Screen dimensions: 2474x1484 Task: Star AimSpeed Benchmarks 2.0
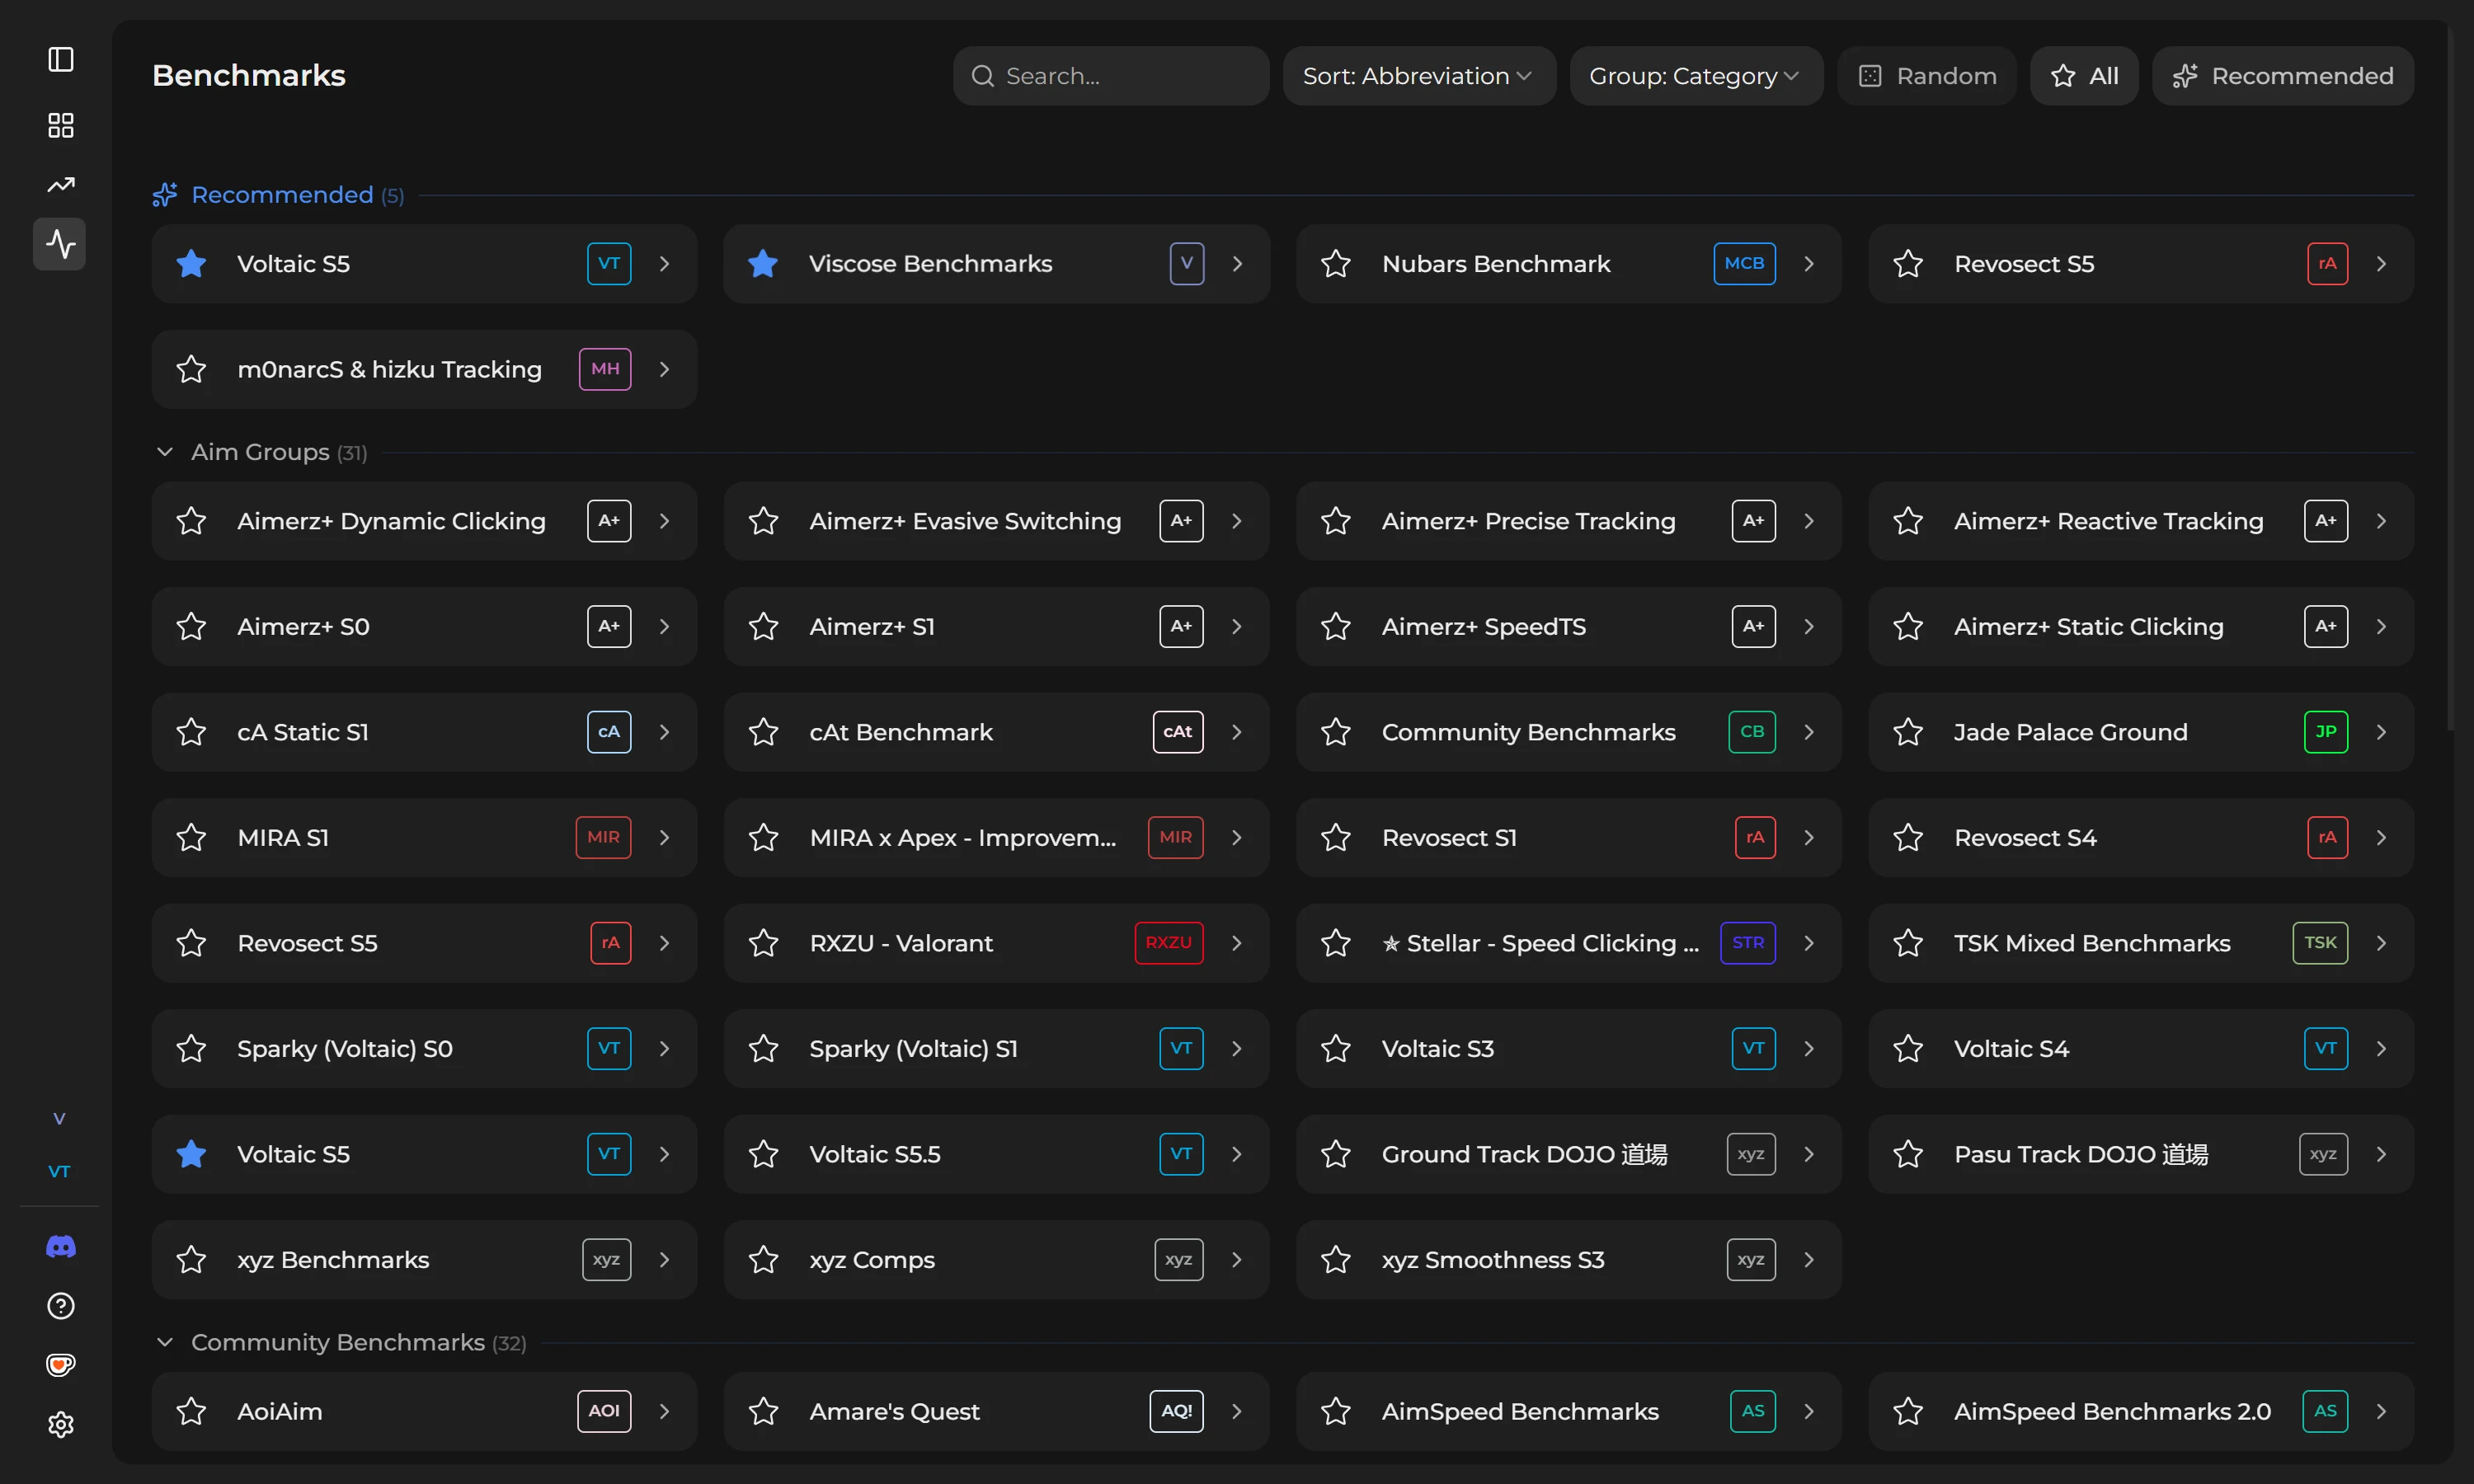click(1908, 1411)
